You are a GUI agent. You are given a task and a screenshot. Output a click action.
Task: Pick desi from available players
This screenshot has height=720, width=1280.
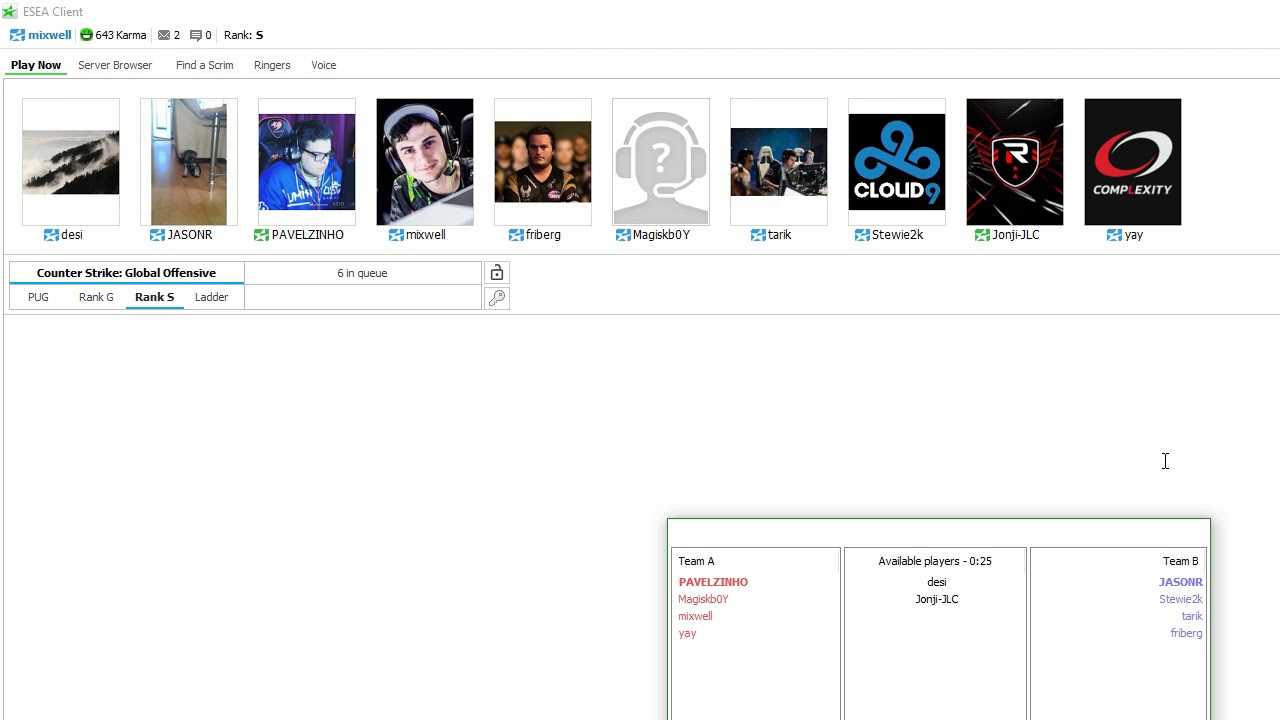pyautogui.click(x=937, y=582)
